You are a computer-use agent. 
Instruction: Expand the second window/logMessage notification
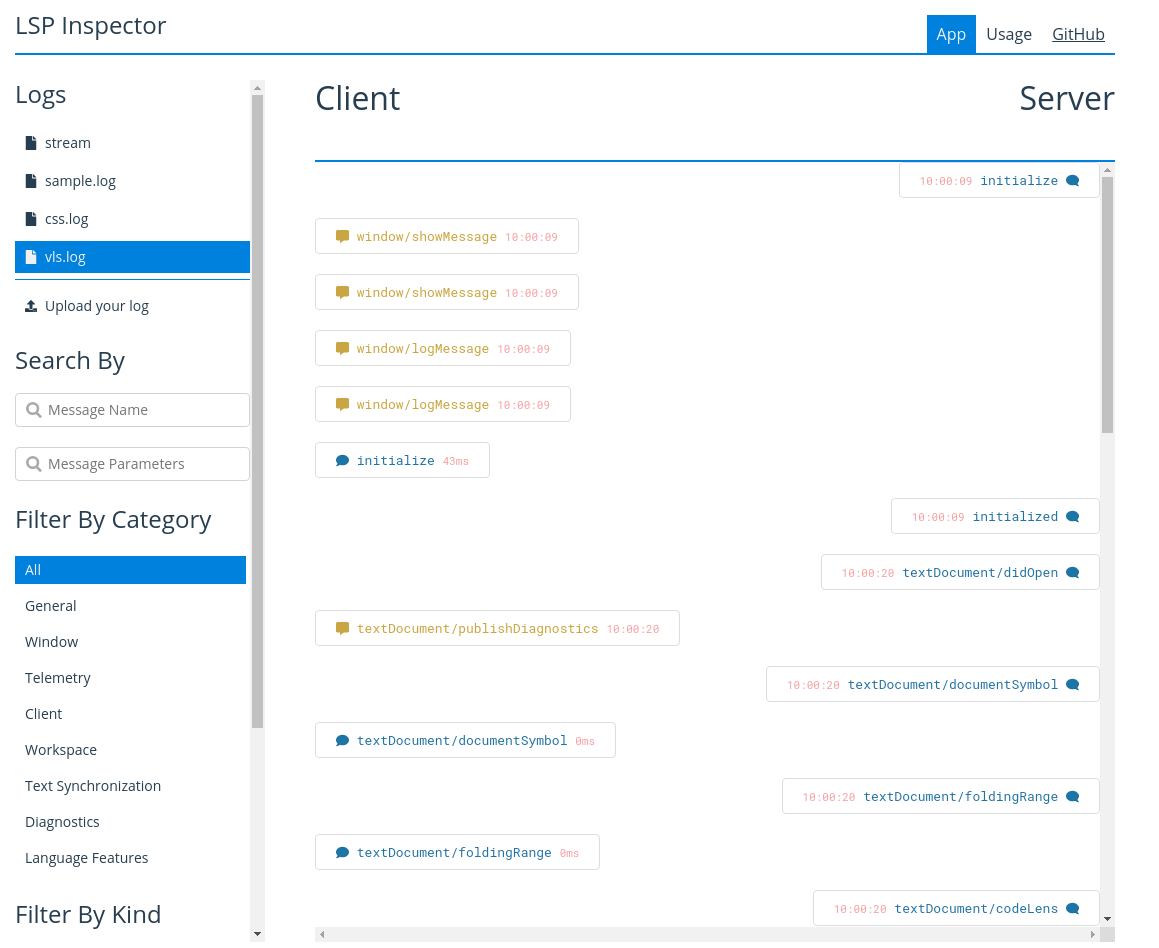tap(443, 404)
